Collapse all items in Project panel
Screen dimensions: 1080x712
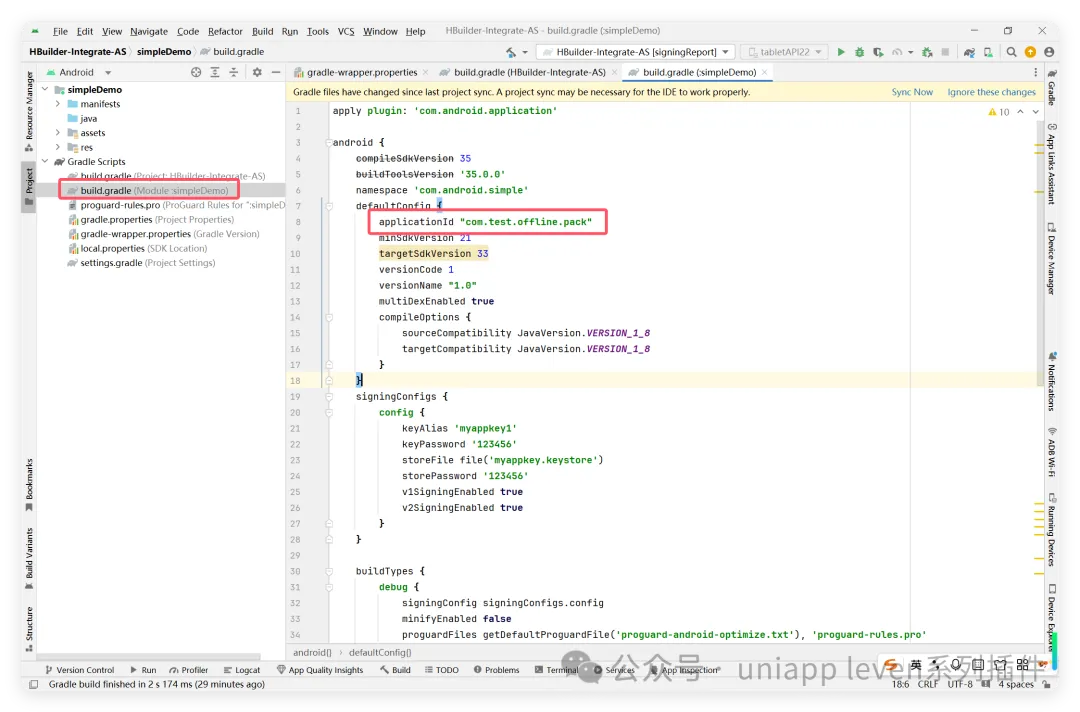pos(233,72)
